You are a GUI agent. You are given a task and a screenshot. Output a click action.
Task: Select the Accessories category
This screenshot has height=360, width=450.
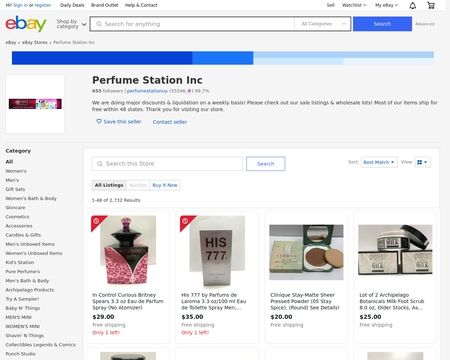tap(19, 226)
